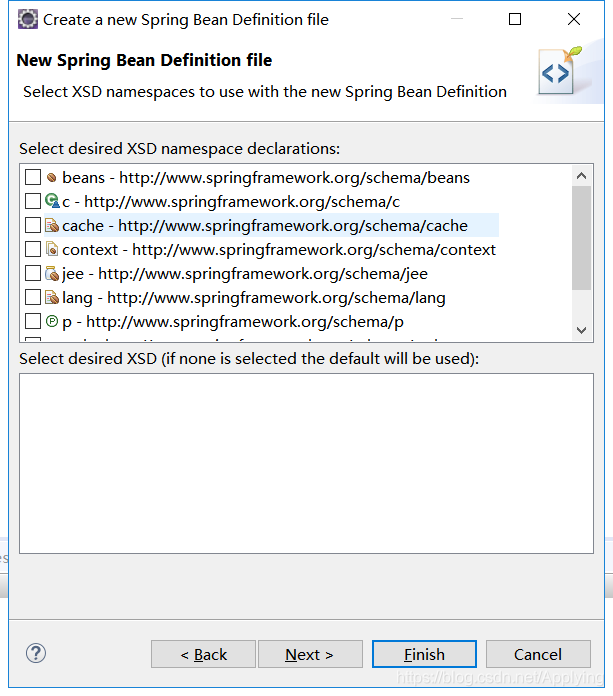The image size is (613, 696).
Task: Click the lang namespace icon
Action: (52, 297)
